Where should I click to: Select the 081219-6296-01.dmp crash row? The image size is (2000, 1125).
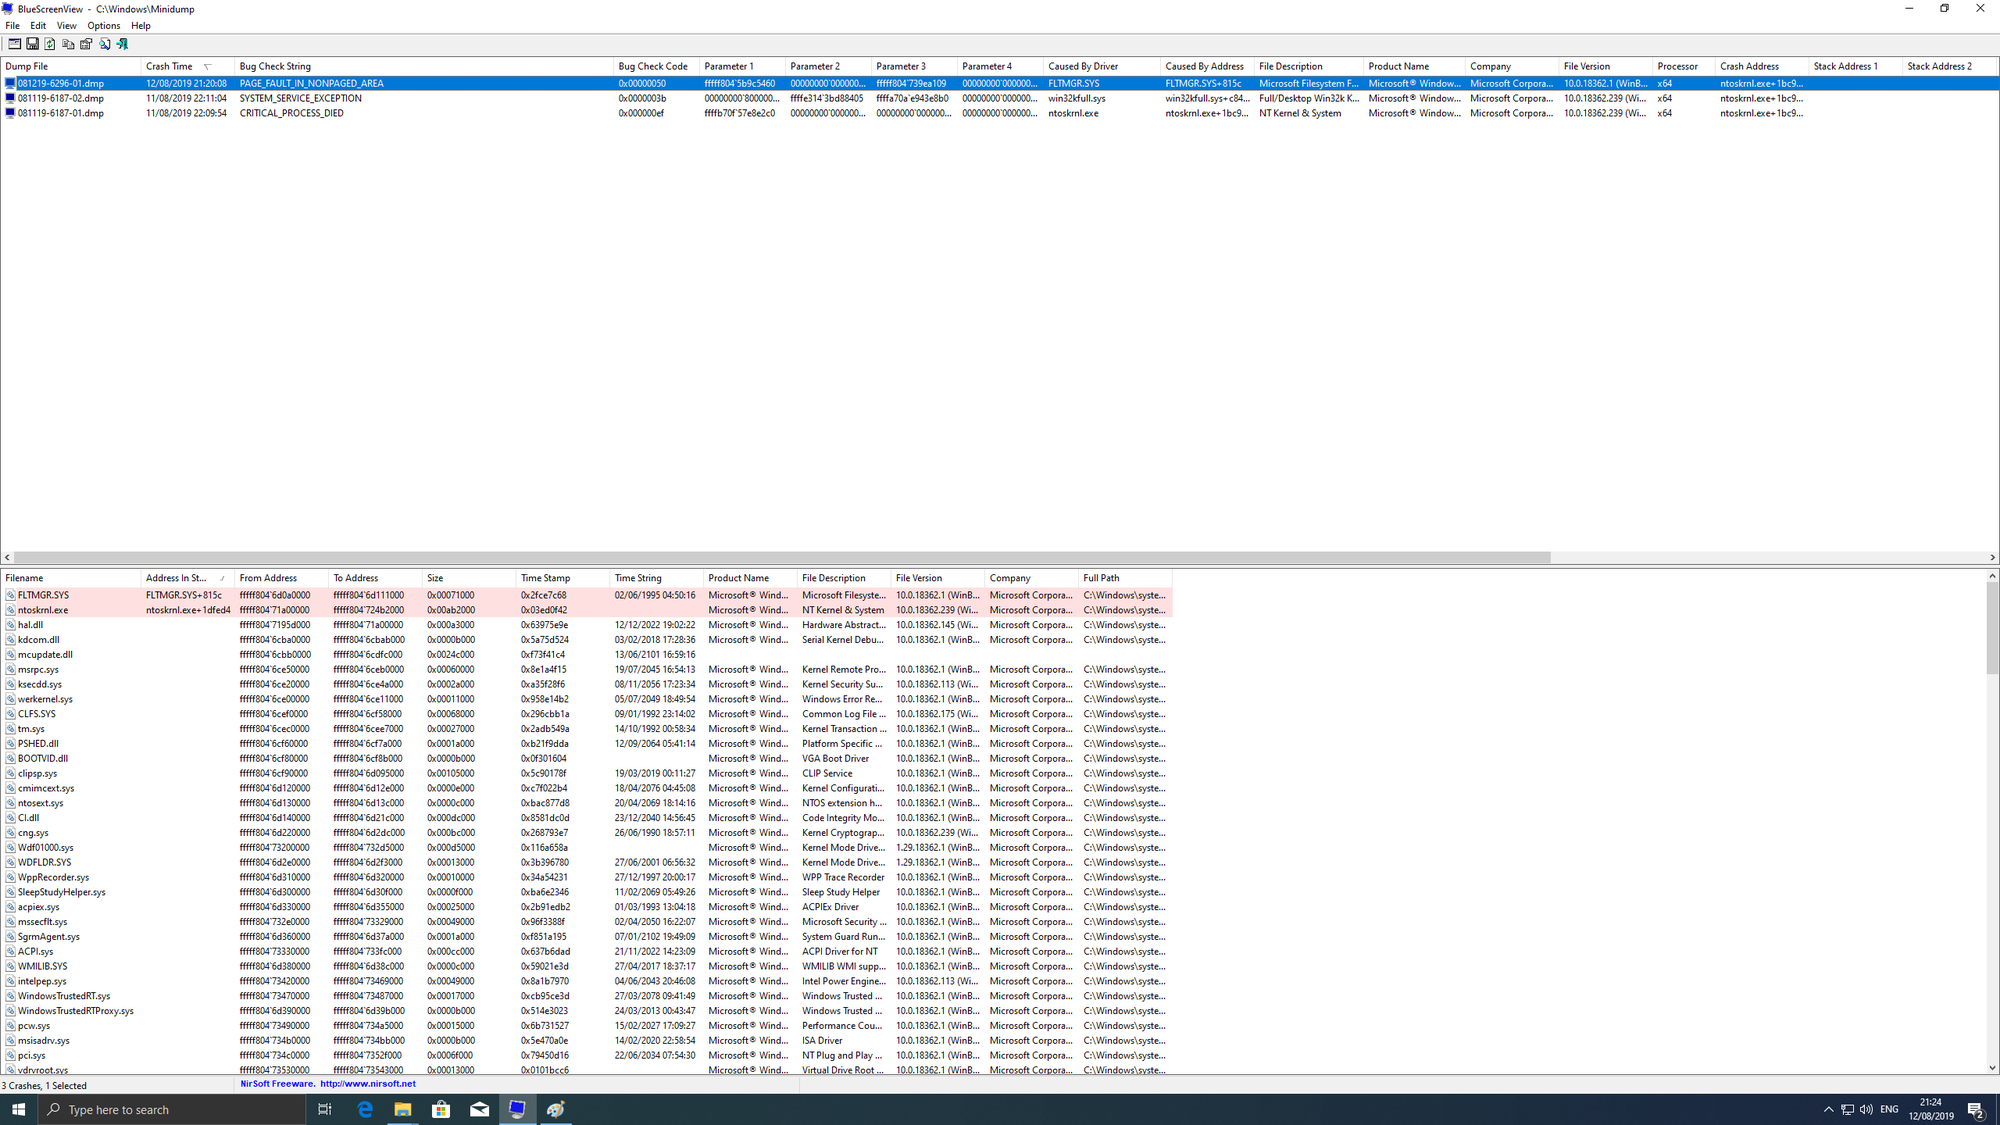(1000, 84)
